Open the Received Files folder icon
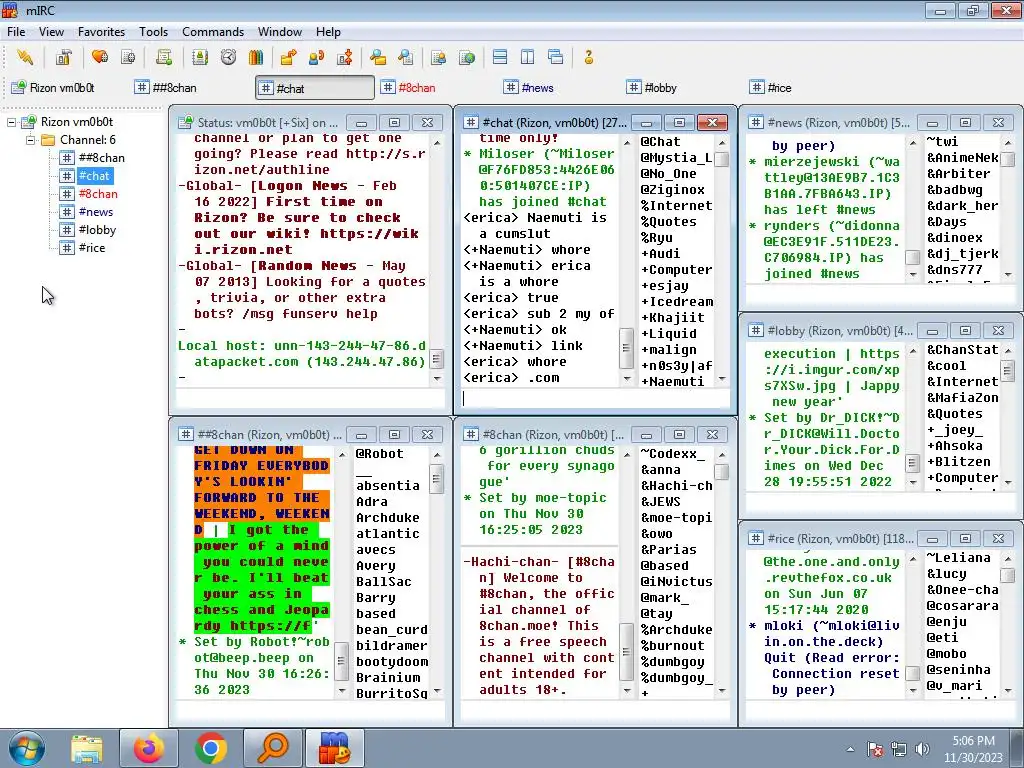Image resolution: width=1024 pixels, height=768 pixels. 377,57
